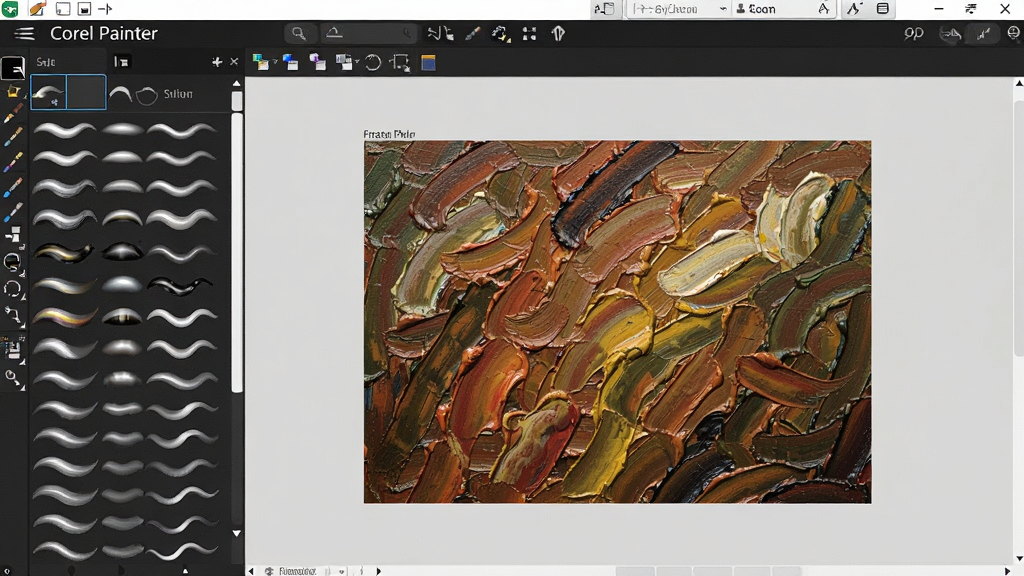The image size is (1024, 576).
Task: Open dropdown arrow beside green-yellow layers icon
Action: 275,62
